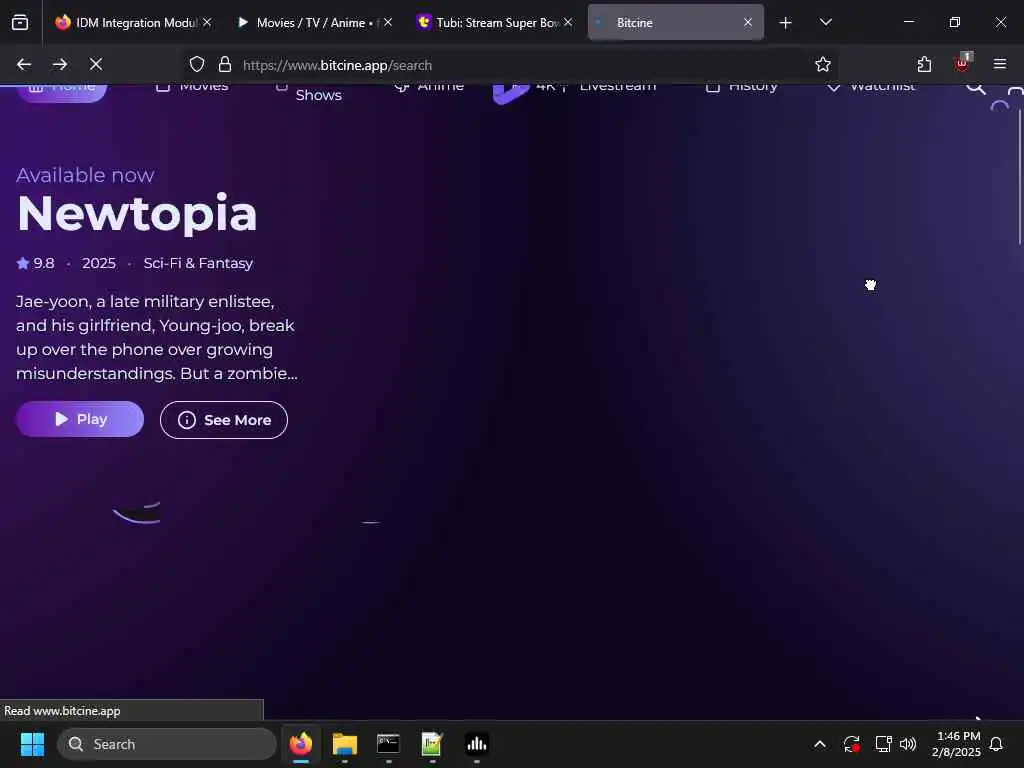Click the Sci-Fi & Fantasy genre label
Screen dimensions: 1024x768
pos(198,263)
